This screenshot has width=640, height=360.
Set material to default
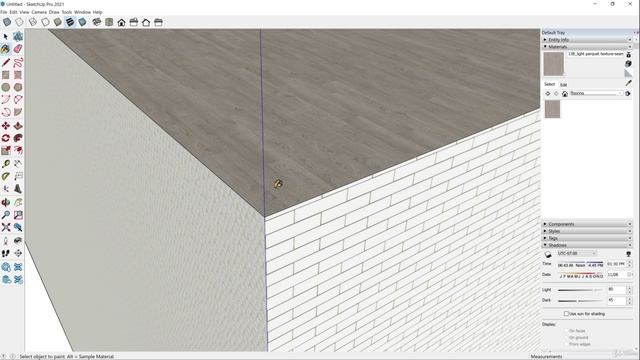pyautogui.click(x=628, y=73)
